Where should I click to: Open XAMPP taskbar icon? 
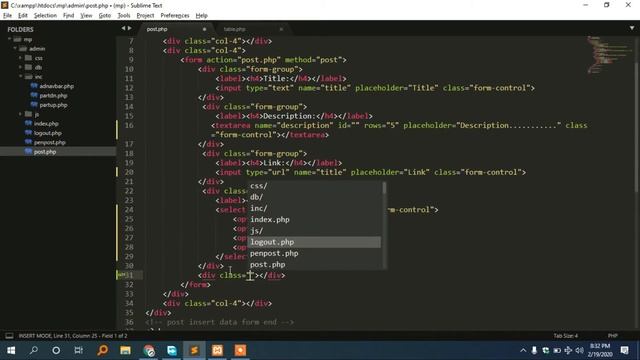click(217, 350)
